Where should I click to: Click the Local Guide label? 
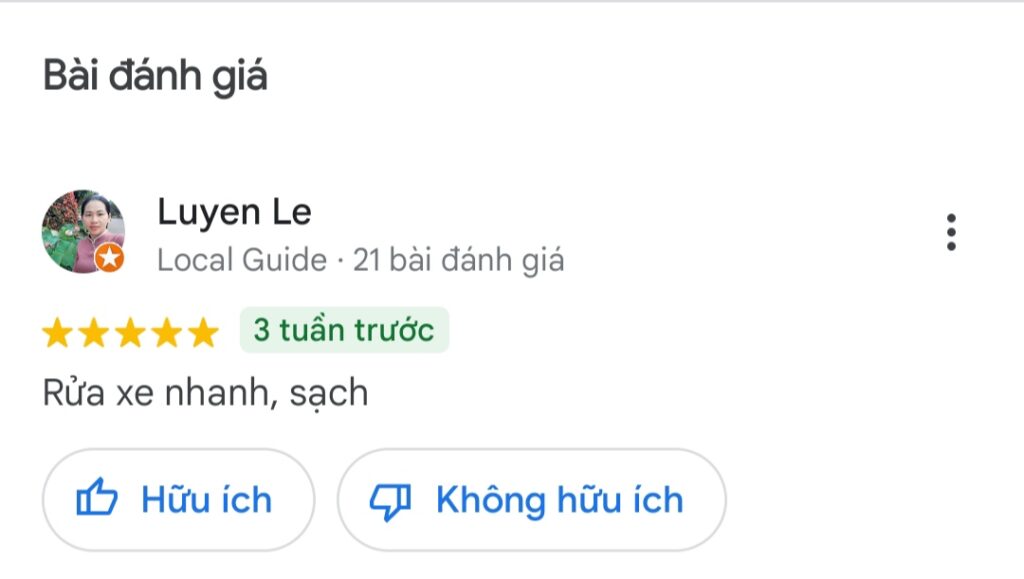pyautogui.click(x=242, y=260)
